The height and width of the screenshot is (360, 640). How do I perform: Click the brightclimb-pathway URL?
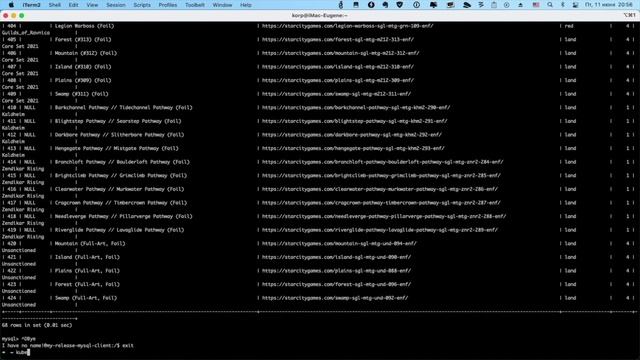click(381, 176)
